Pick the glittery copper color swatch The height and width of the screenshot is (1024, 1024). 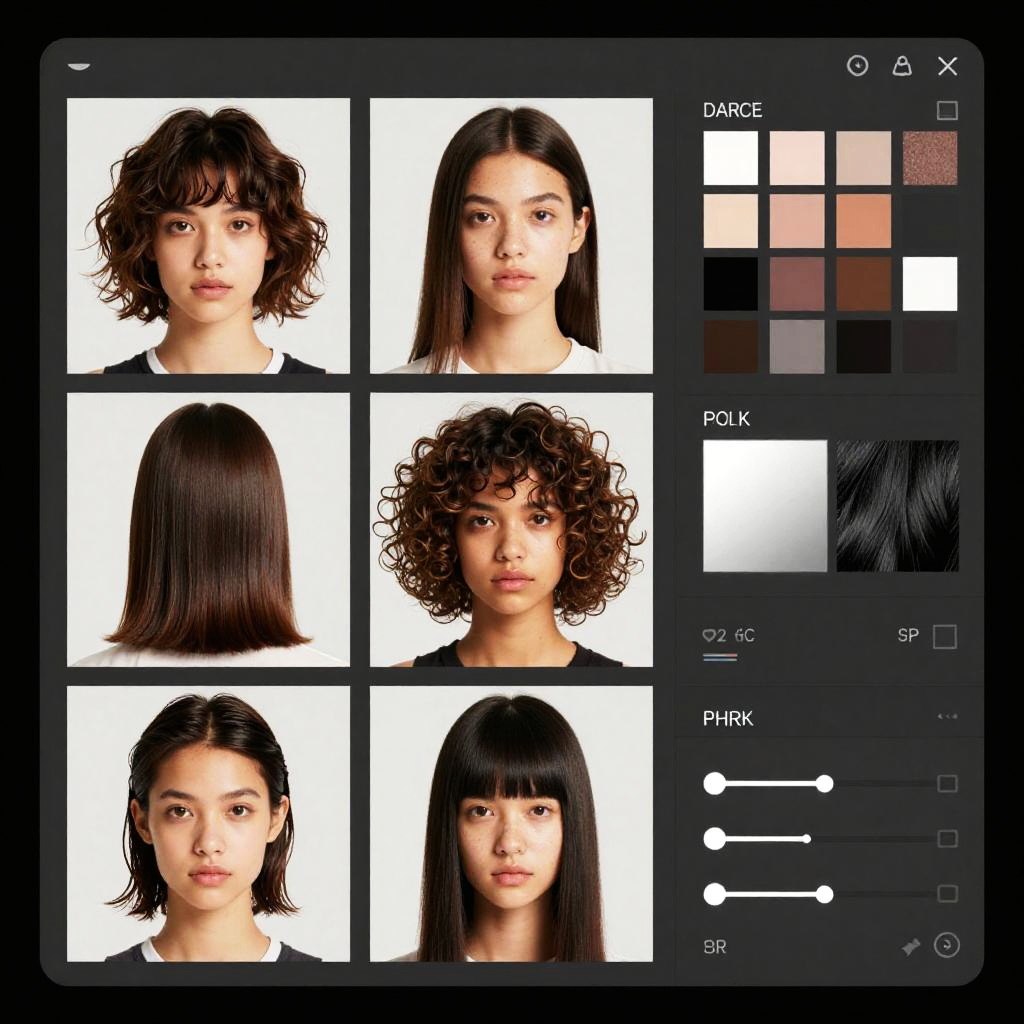[x=930, y=158]
